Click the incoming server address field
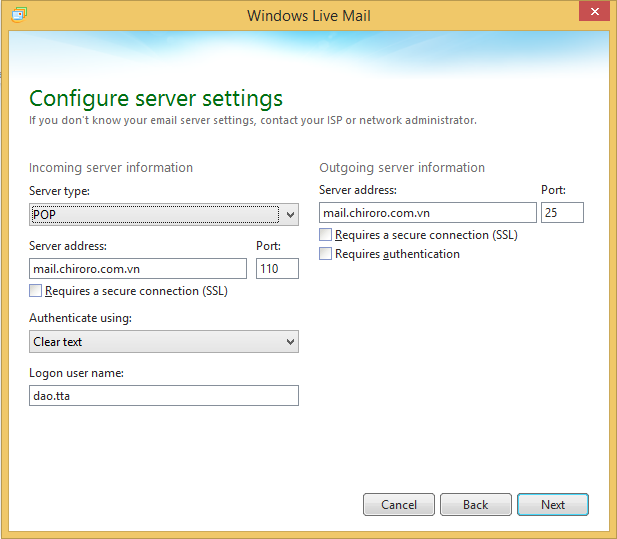This screenshot has height=539, width=617. [x=138, y=268]
